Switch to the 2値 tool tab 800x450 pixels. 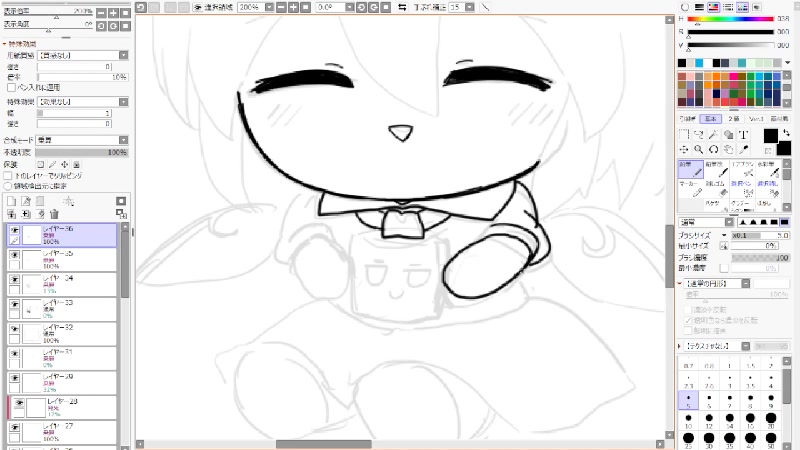734,117
